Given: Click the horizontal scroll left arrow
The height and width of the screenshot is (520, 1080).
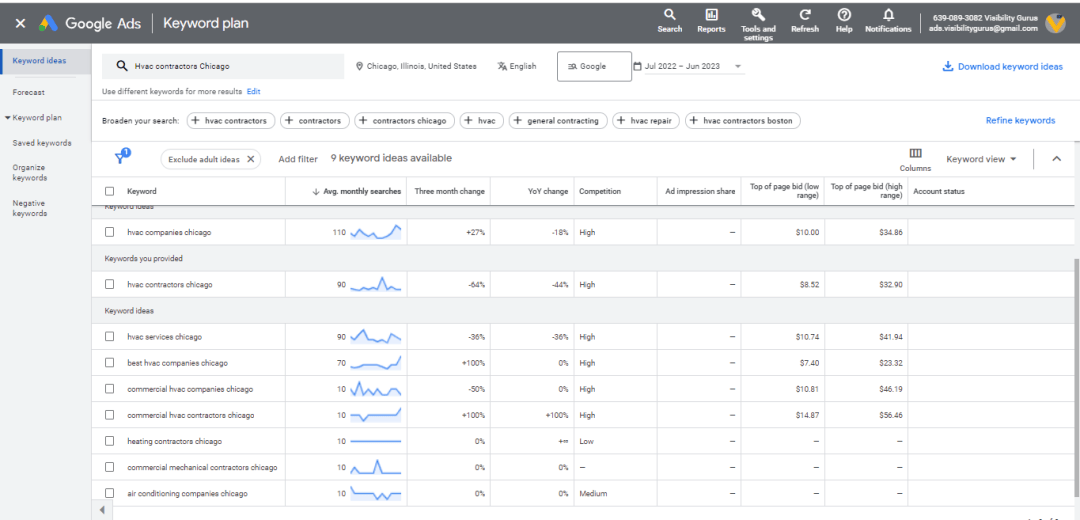Looking at the screenshot, I should (x=102, y=510).
